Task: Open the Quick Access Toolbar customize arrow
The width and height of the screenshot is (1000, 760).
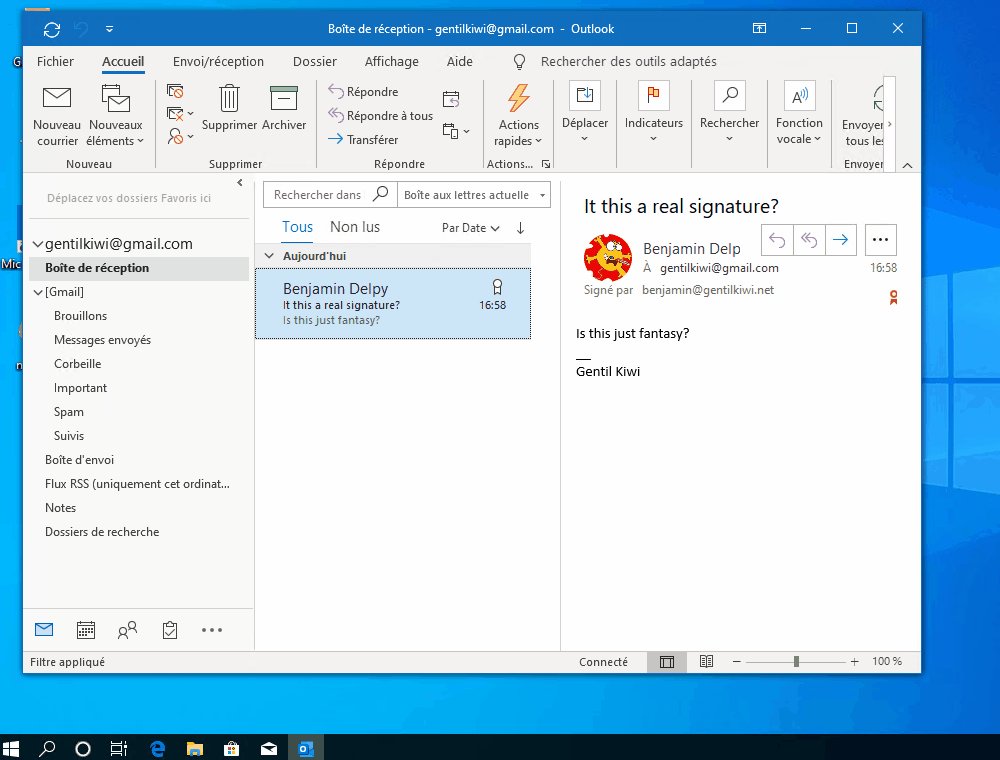Action: pyautogui.click(x=110, y=29)
